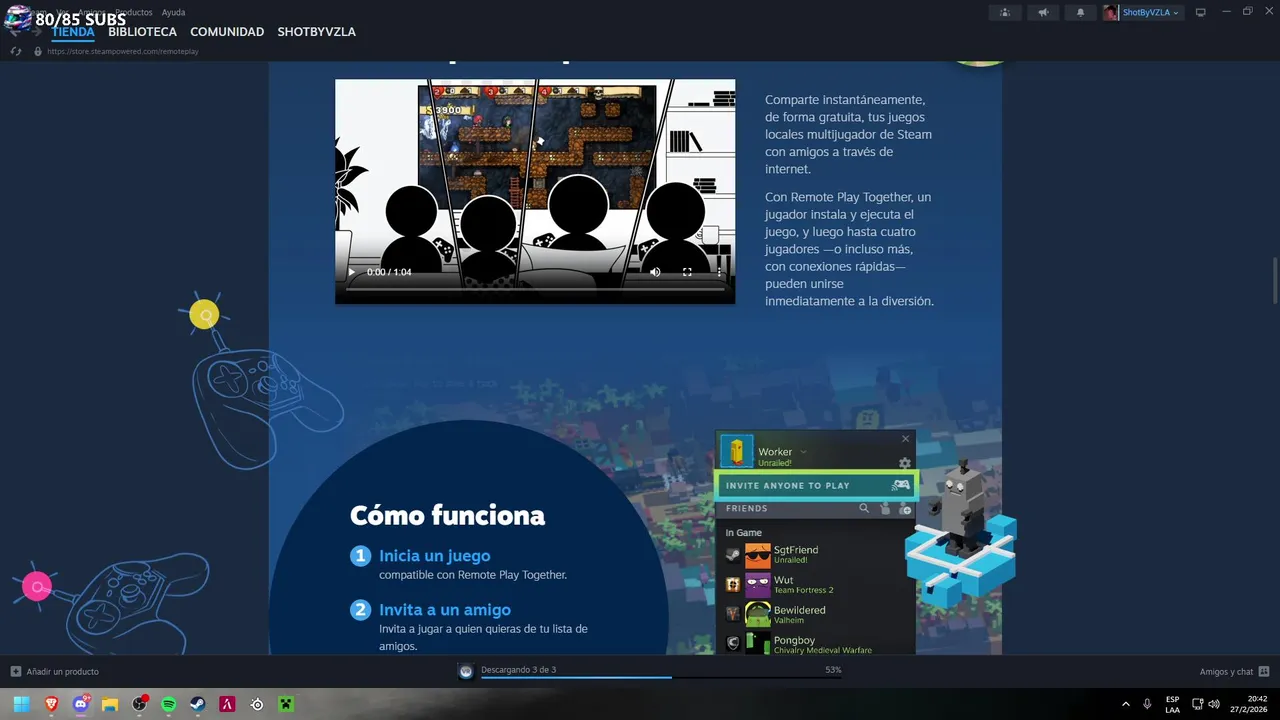Open the Ayuda menu
The image size is (1280, 720).
pyautogui.click(x=173, y=12)
